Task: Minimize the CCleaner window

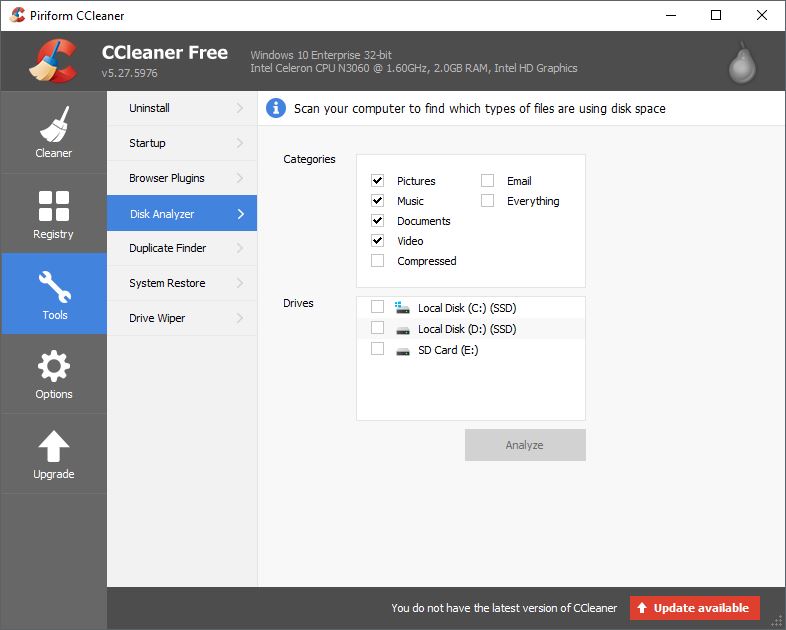Action: (671, 15)
